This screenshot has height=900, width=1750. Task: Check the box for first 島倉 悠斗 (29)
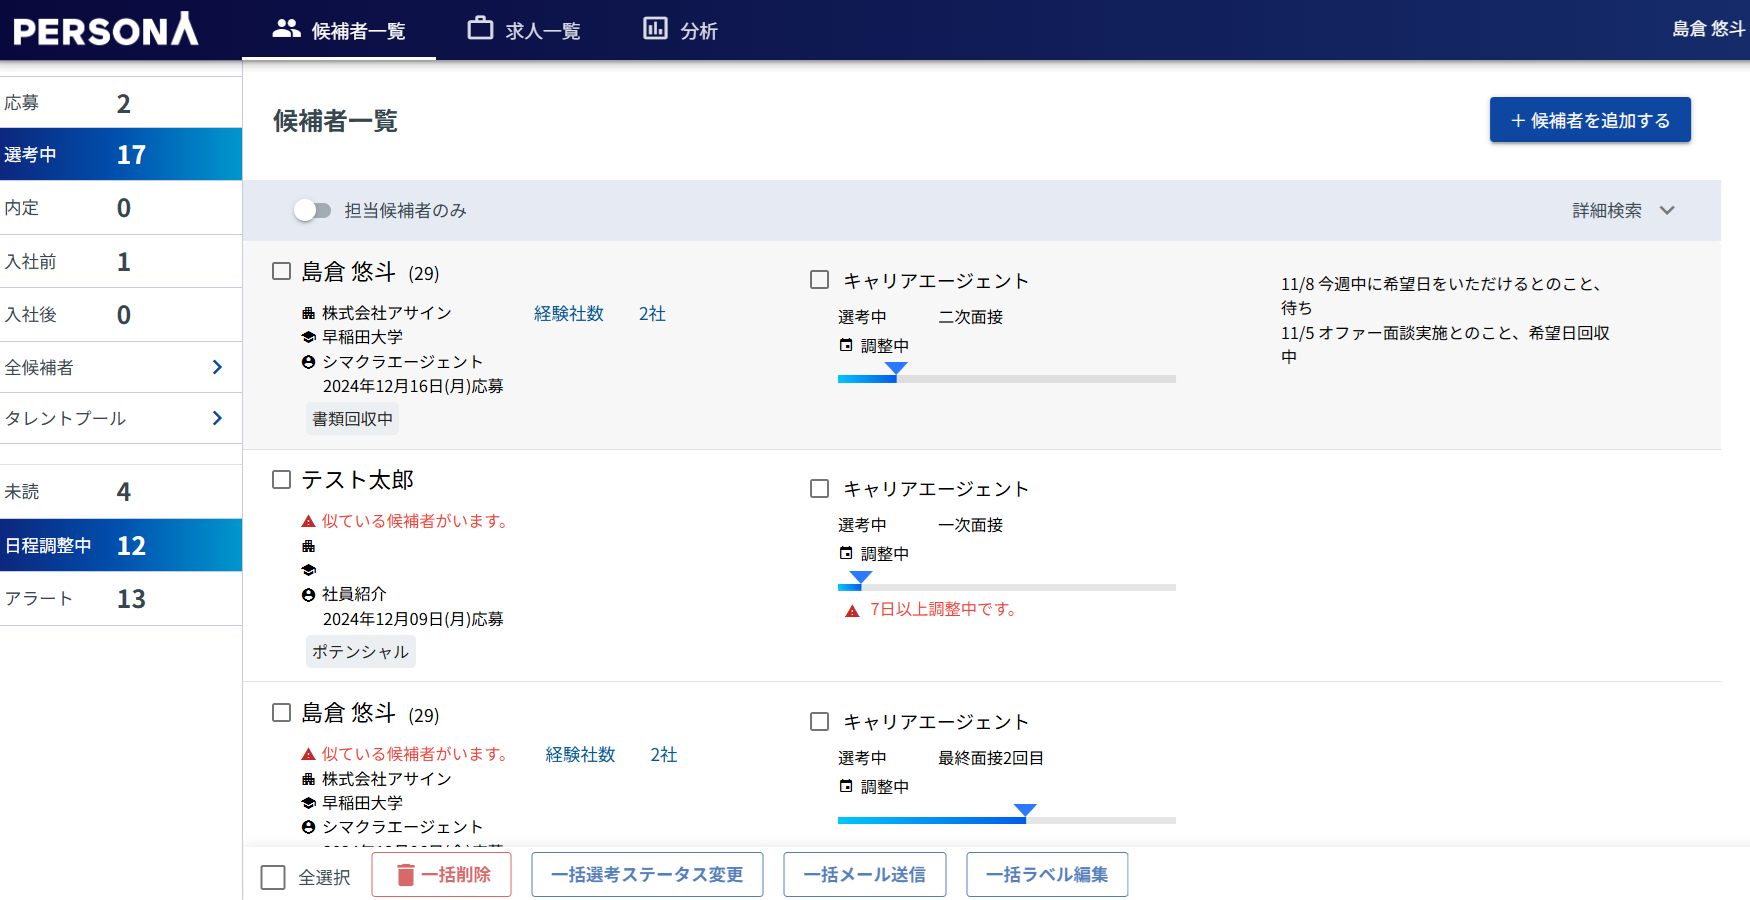tap(282, 271)
